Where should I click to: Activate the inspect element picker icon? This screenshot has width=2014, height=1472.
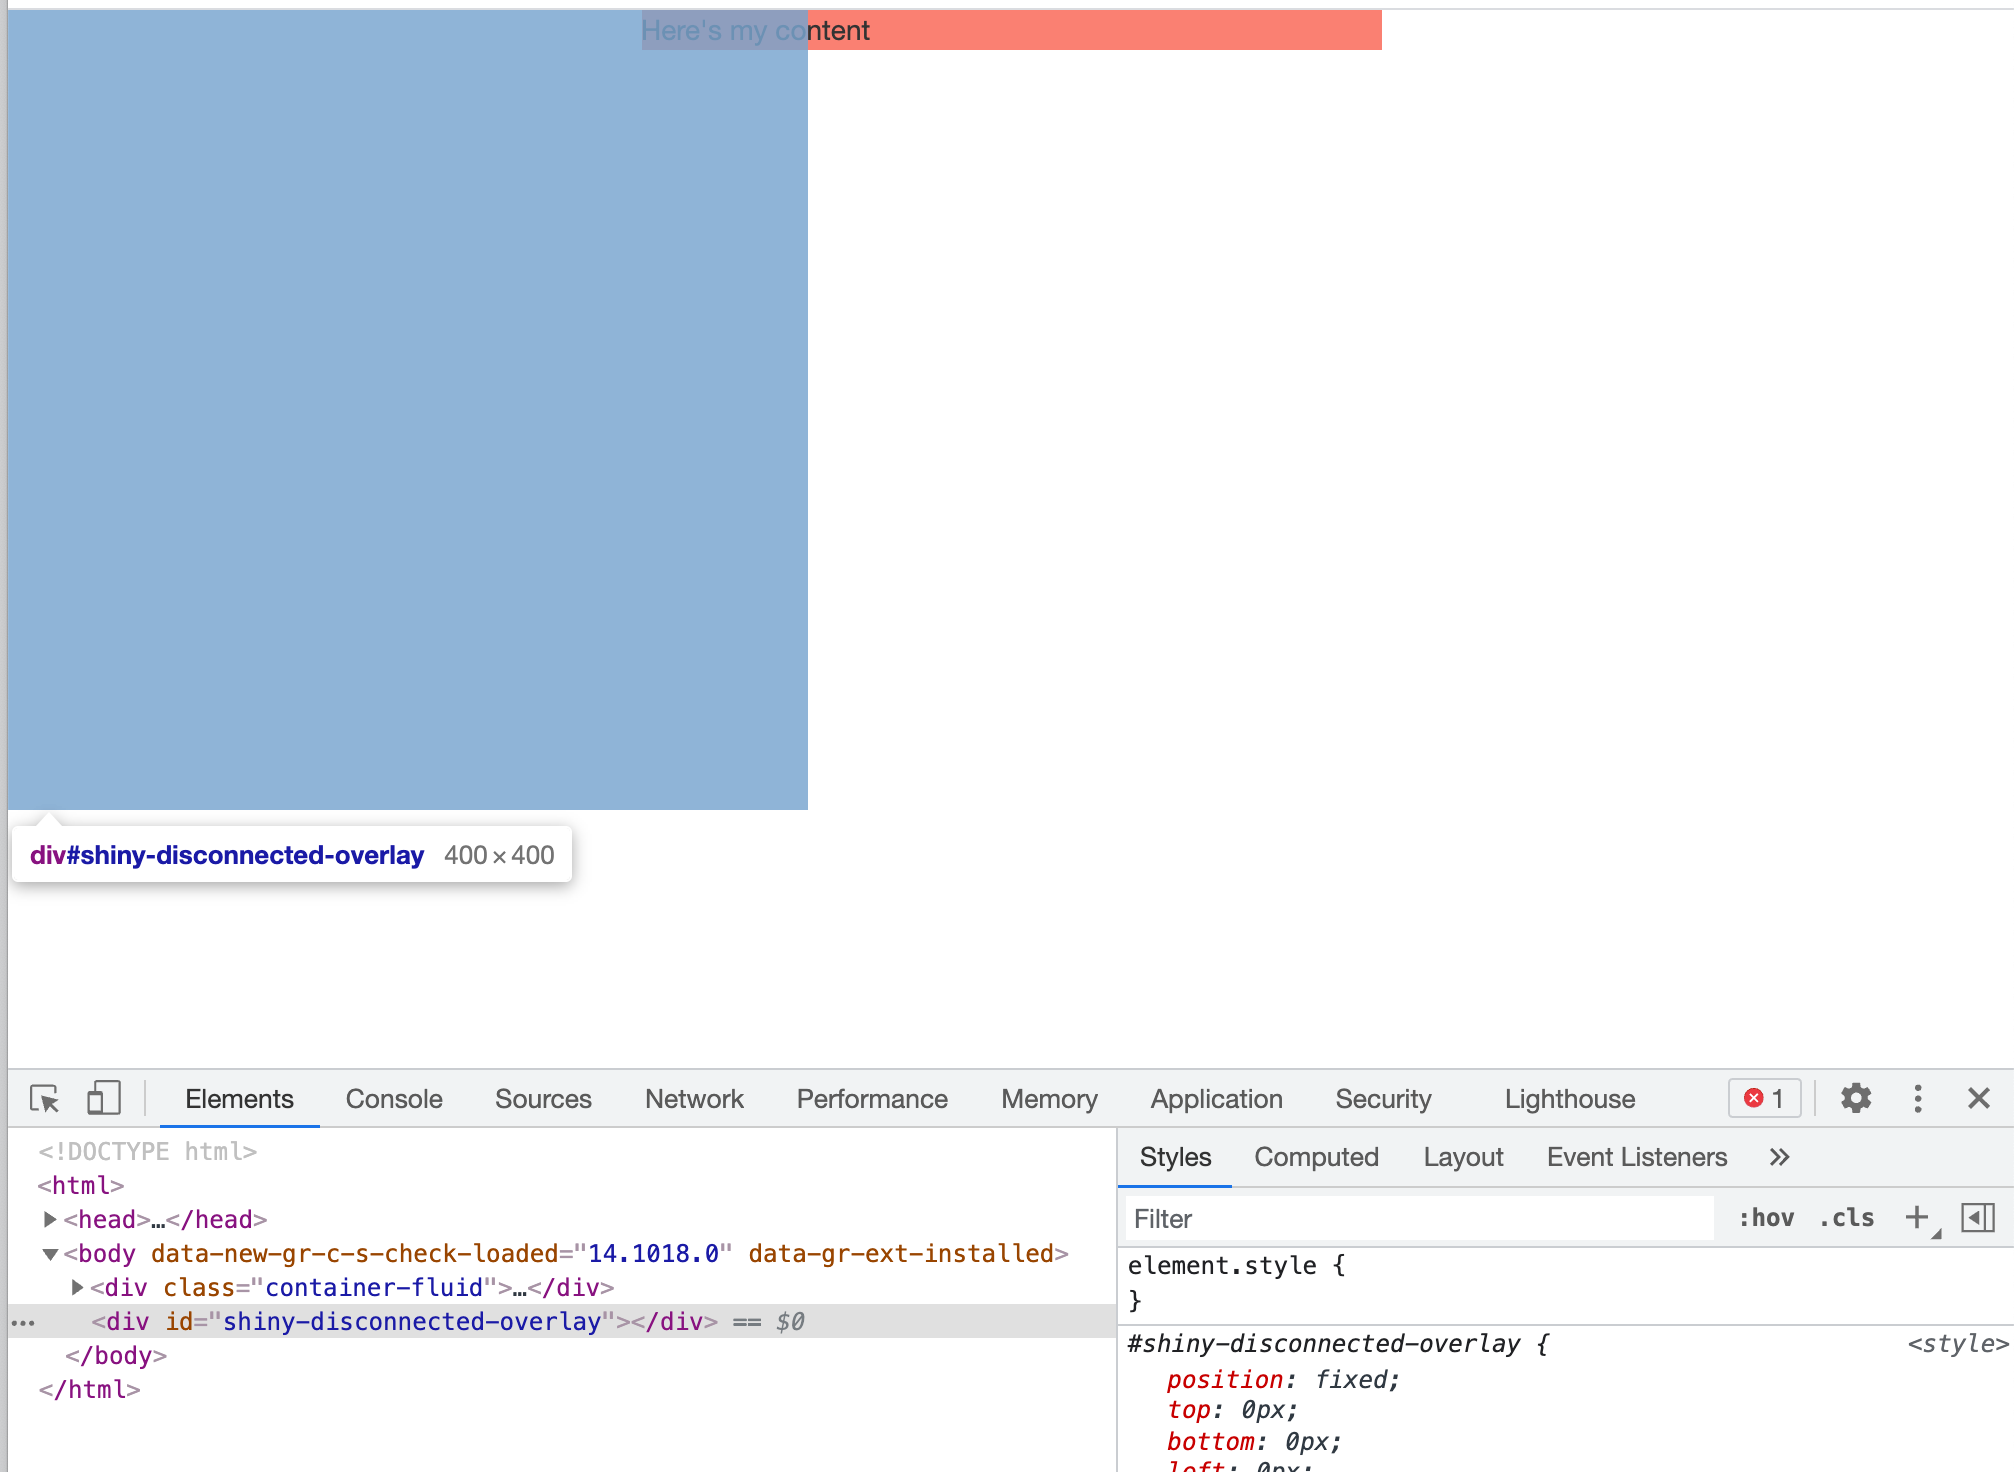pyautogui.click(x=44, y=1098)
